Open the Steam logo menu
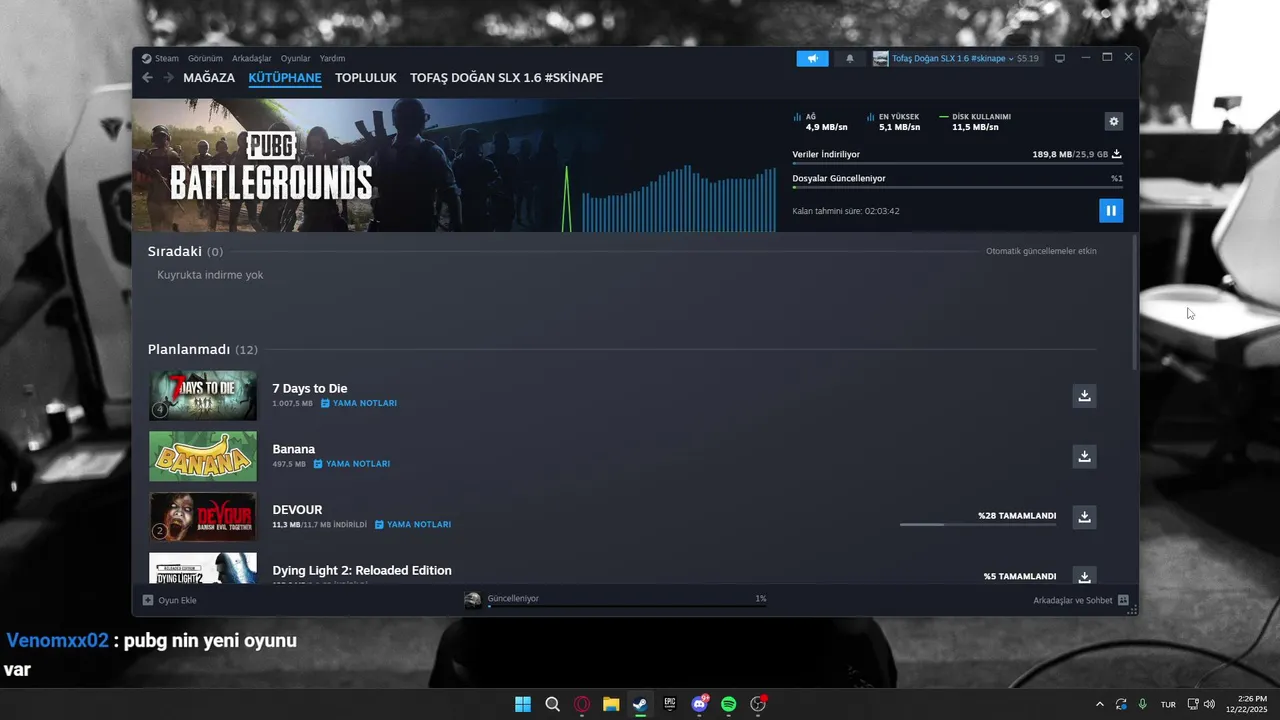 click(160, 58)
